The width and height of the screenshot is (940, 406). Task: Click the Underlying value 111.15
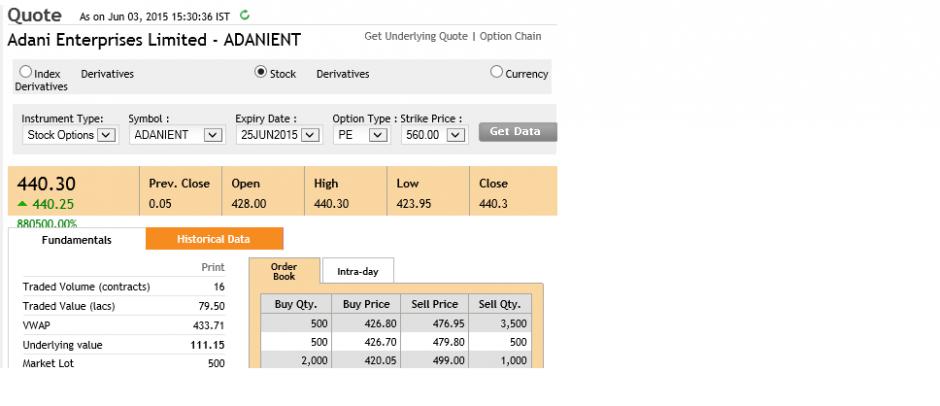pyautogui.click(x=207, y=345)
